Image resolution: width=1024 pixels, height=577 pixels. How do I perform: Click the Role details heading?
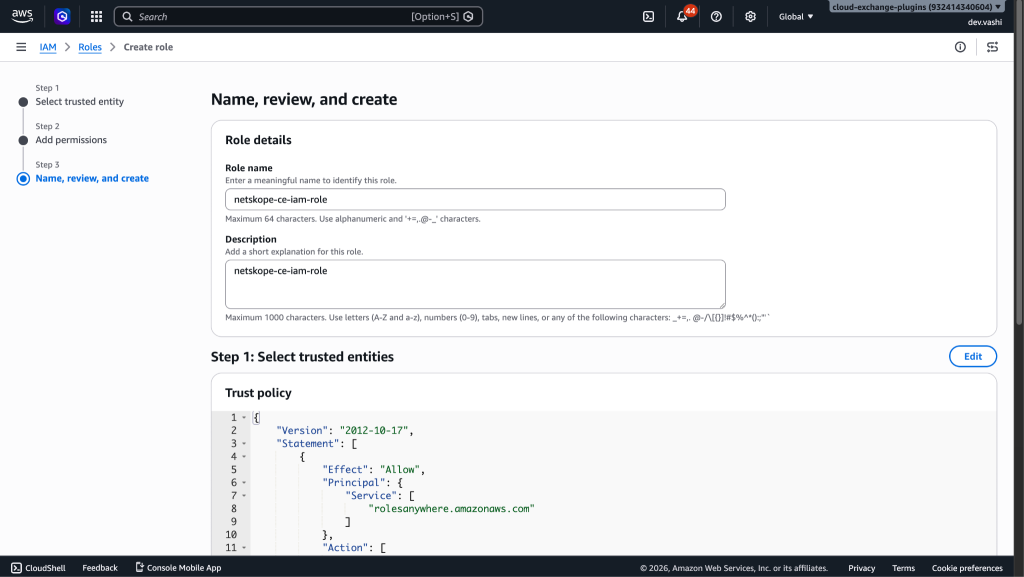click(x=259, y=140)
